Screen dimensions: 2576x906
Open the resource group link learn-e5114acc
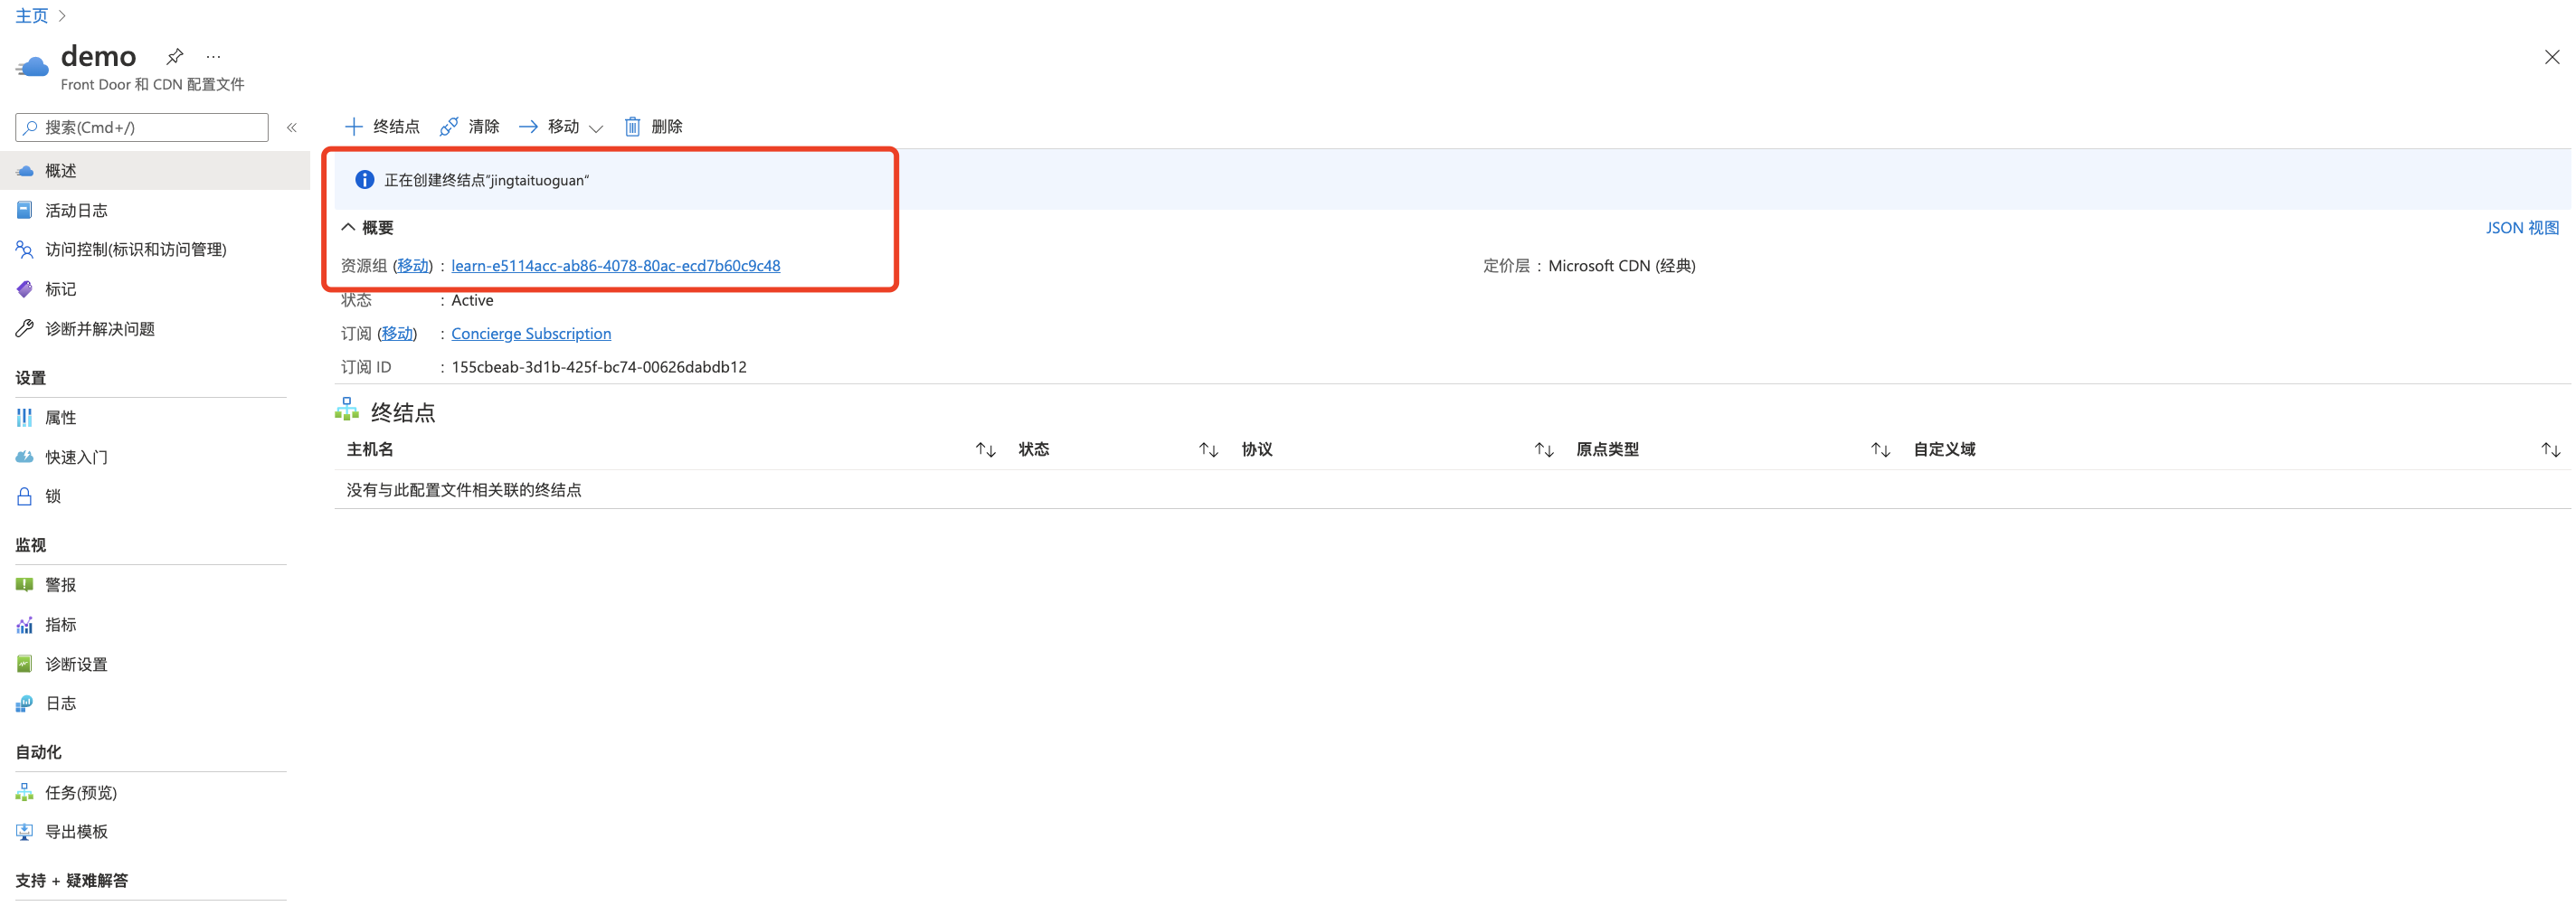coord(615,265)
